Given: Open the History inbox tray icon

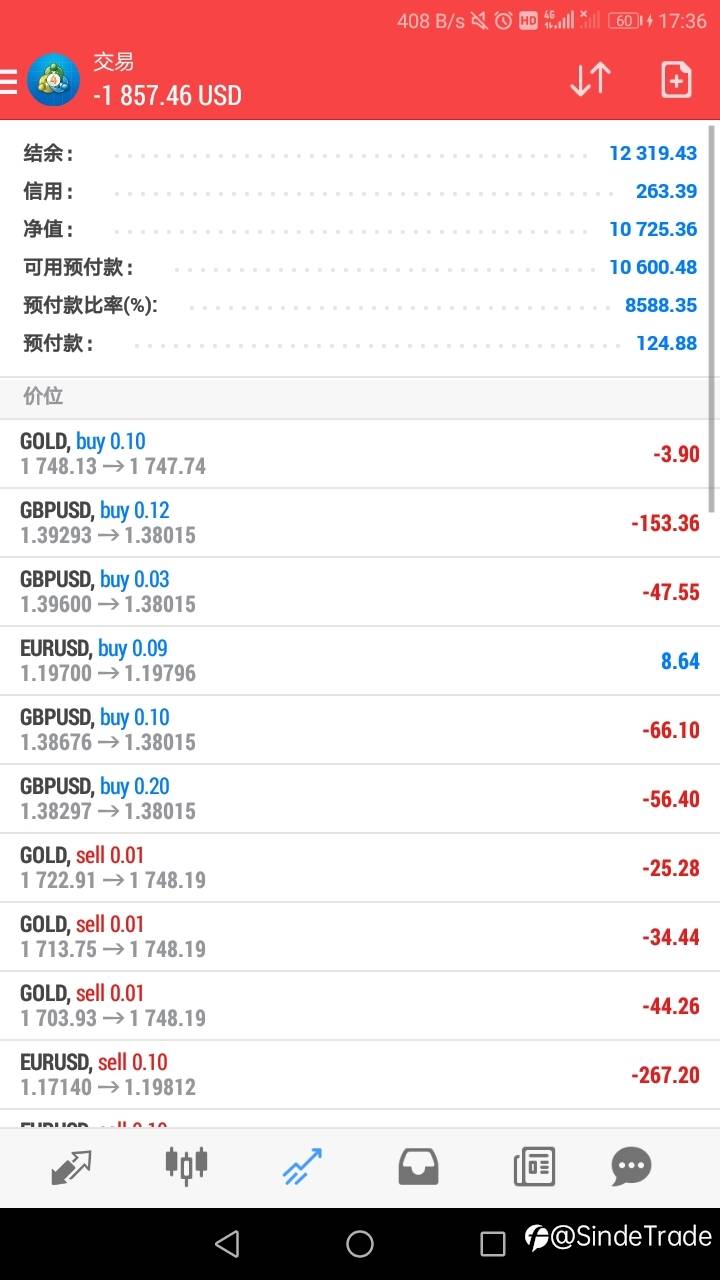Looking at the screenshot, I should tap(418, 1166).
